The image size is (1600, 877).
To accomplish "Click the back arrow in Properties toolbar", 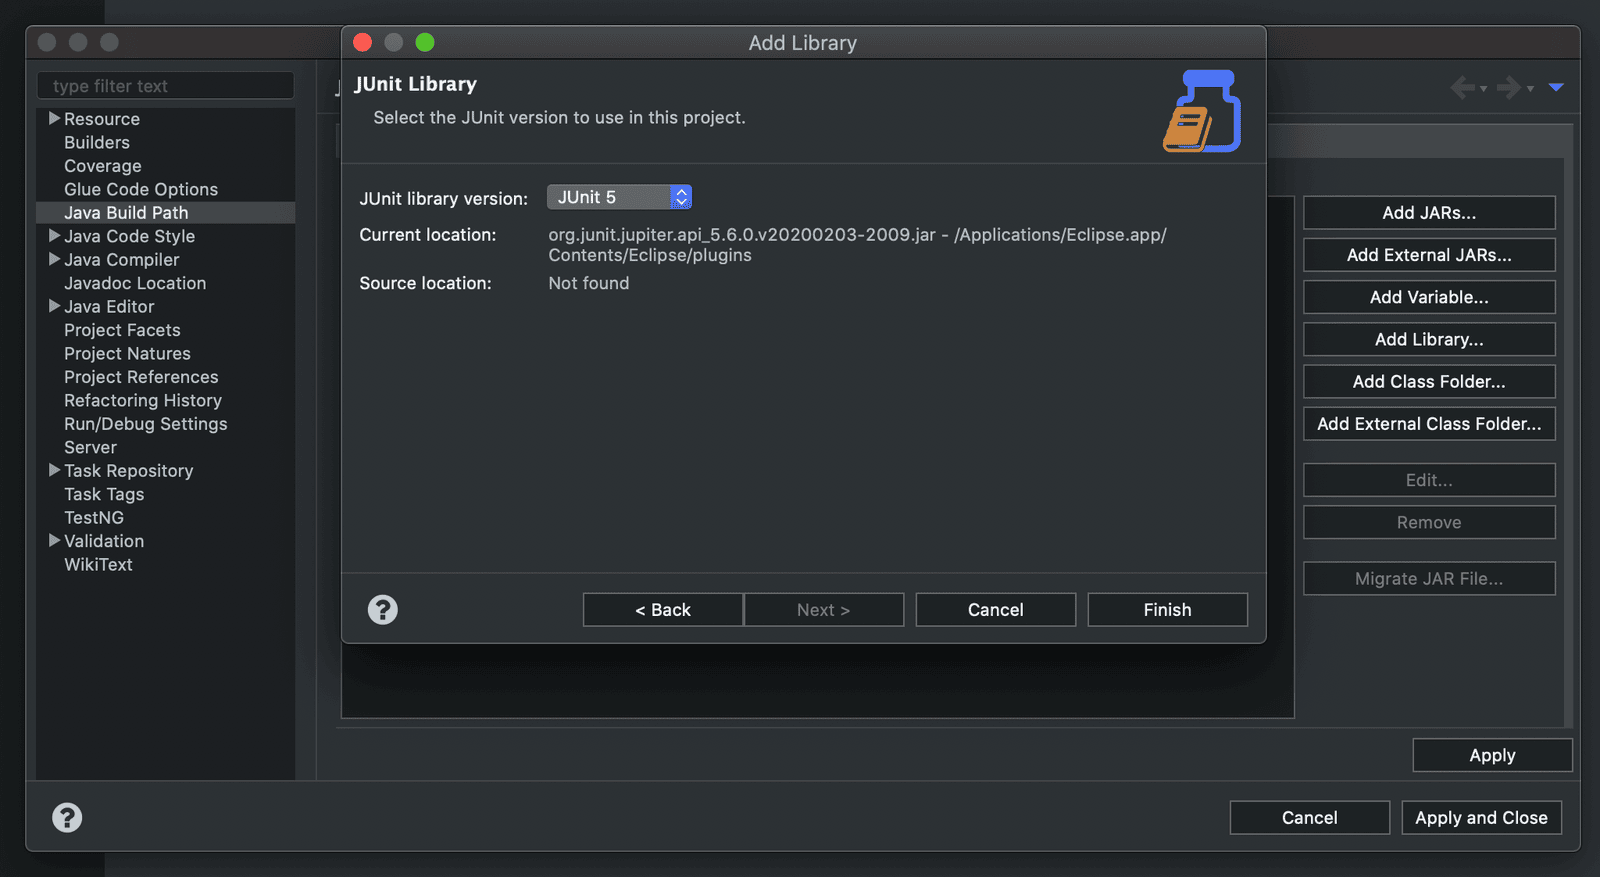I will pyautogui.click(x=1462, y=88).
